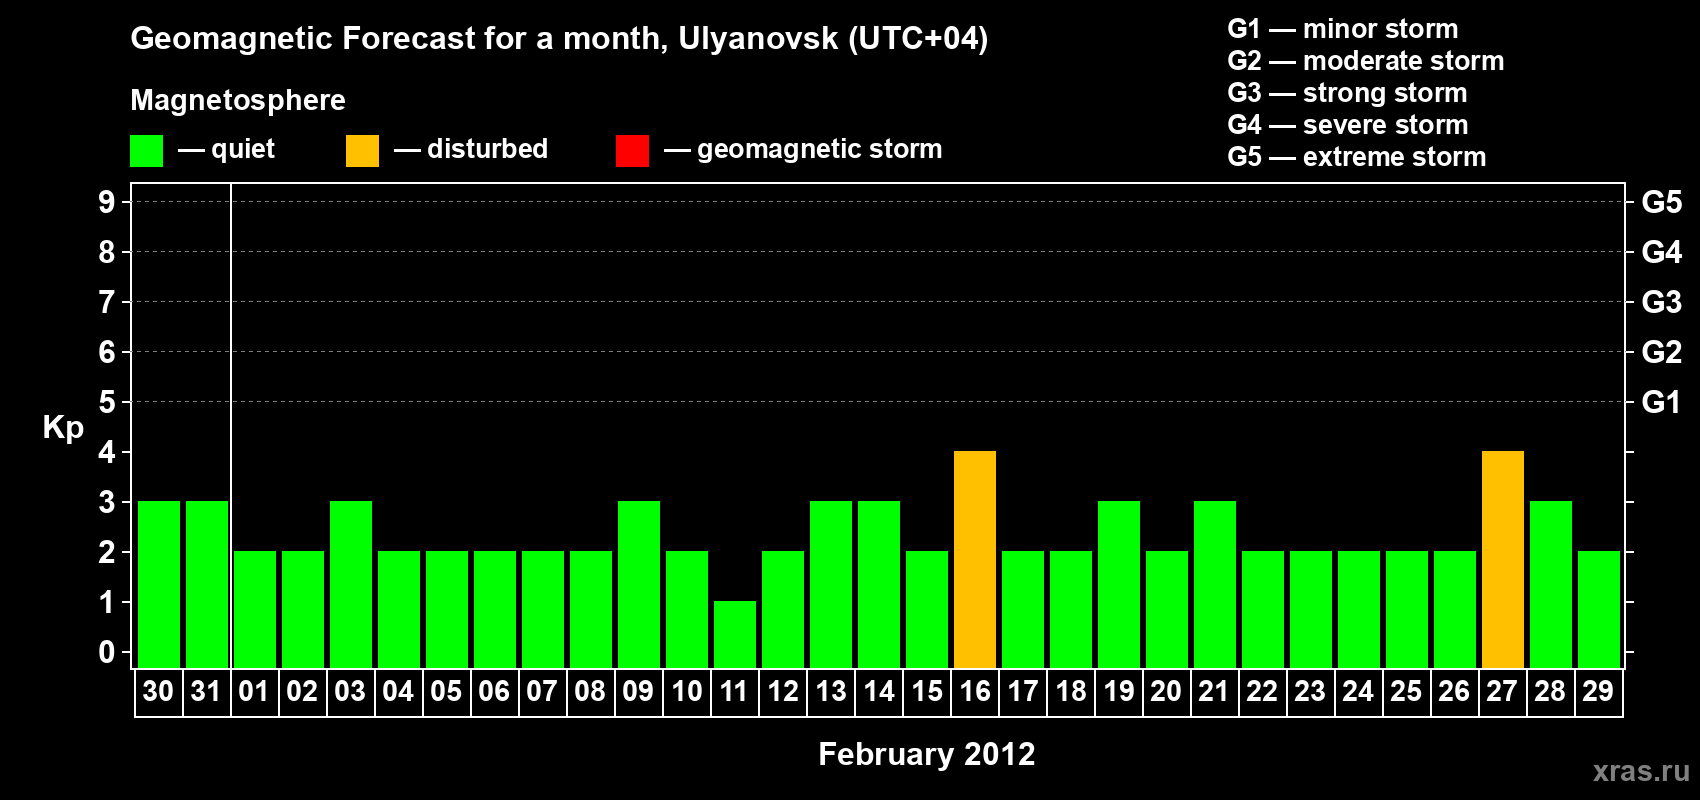
Task: Click the green bar above day 03
Action: point(351,584)
